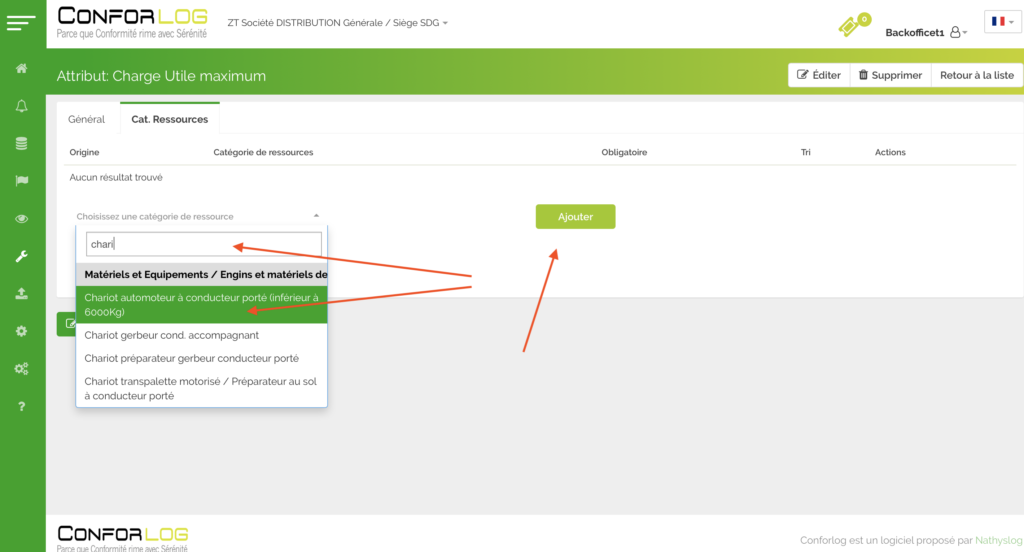Open the wrench tools sidebar icon
This screenshot has width=1024, height=552.
[x=21, y=256]
